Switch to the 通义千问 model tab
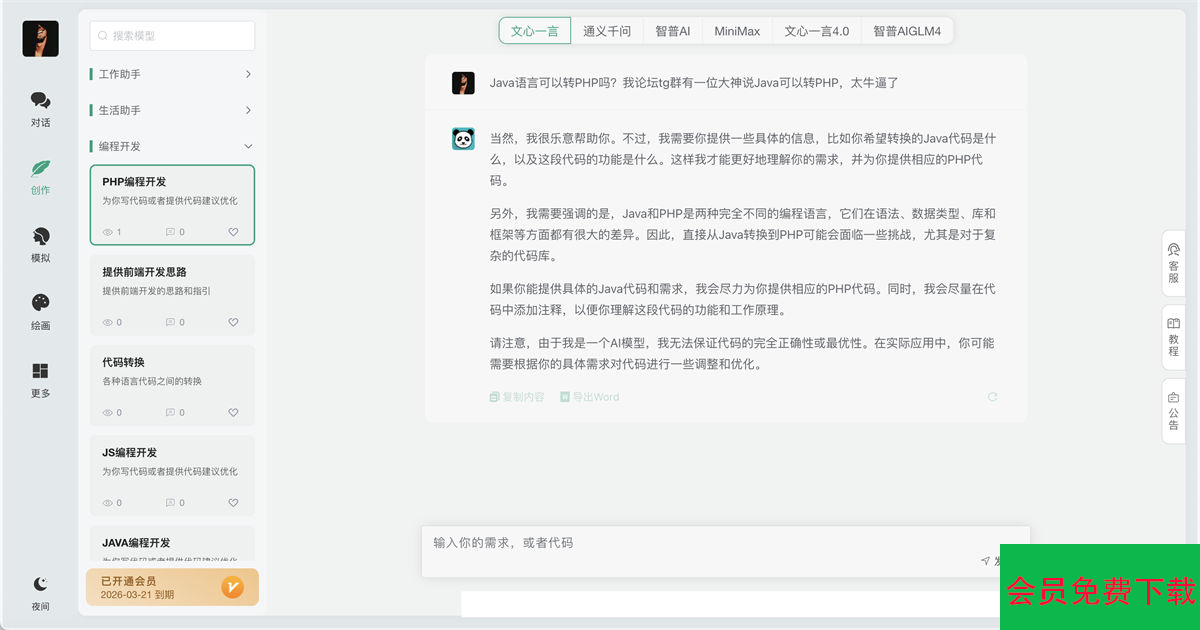This screenshot has height=630, width=1200. 607,31
